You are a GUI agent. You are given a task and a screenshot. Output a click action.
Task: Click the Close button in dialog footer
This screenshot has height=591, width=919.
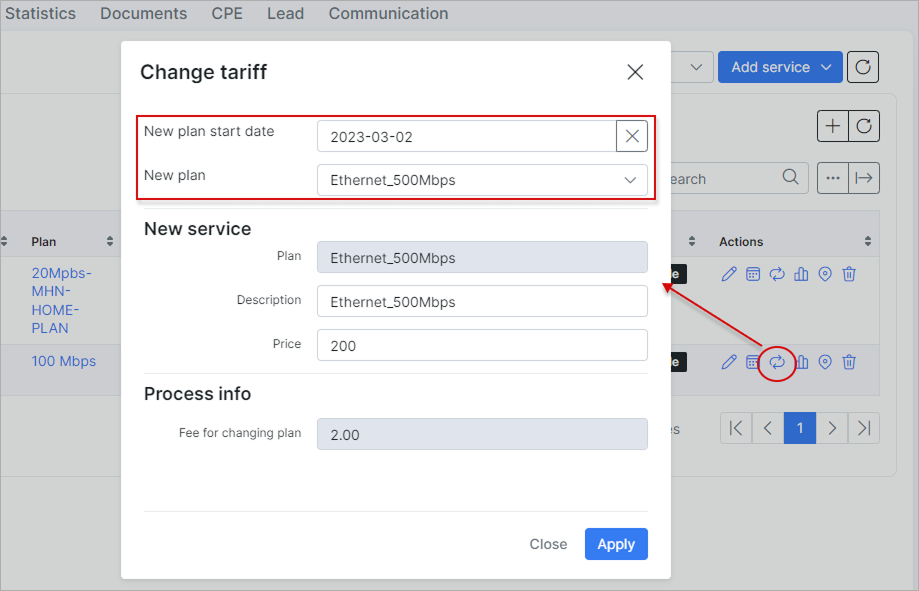[548, 544]
